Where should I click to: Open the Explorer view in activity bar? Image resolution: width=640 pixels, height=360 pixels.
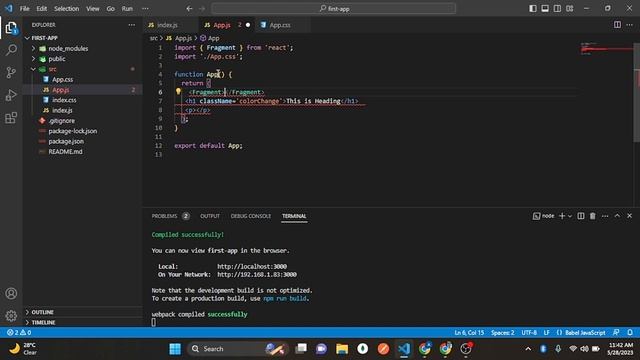[x=11, y=28]
